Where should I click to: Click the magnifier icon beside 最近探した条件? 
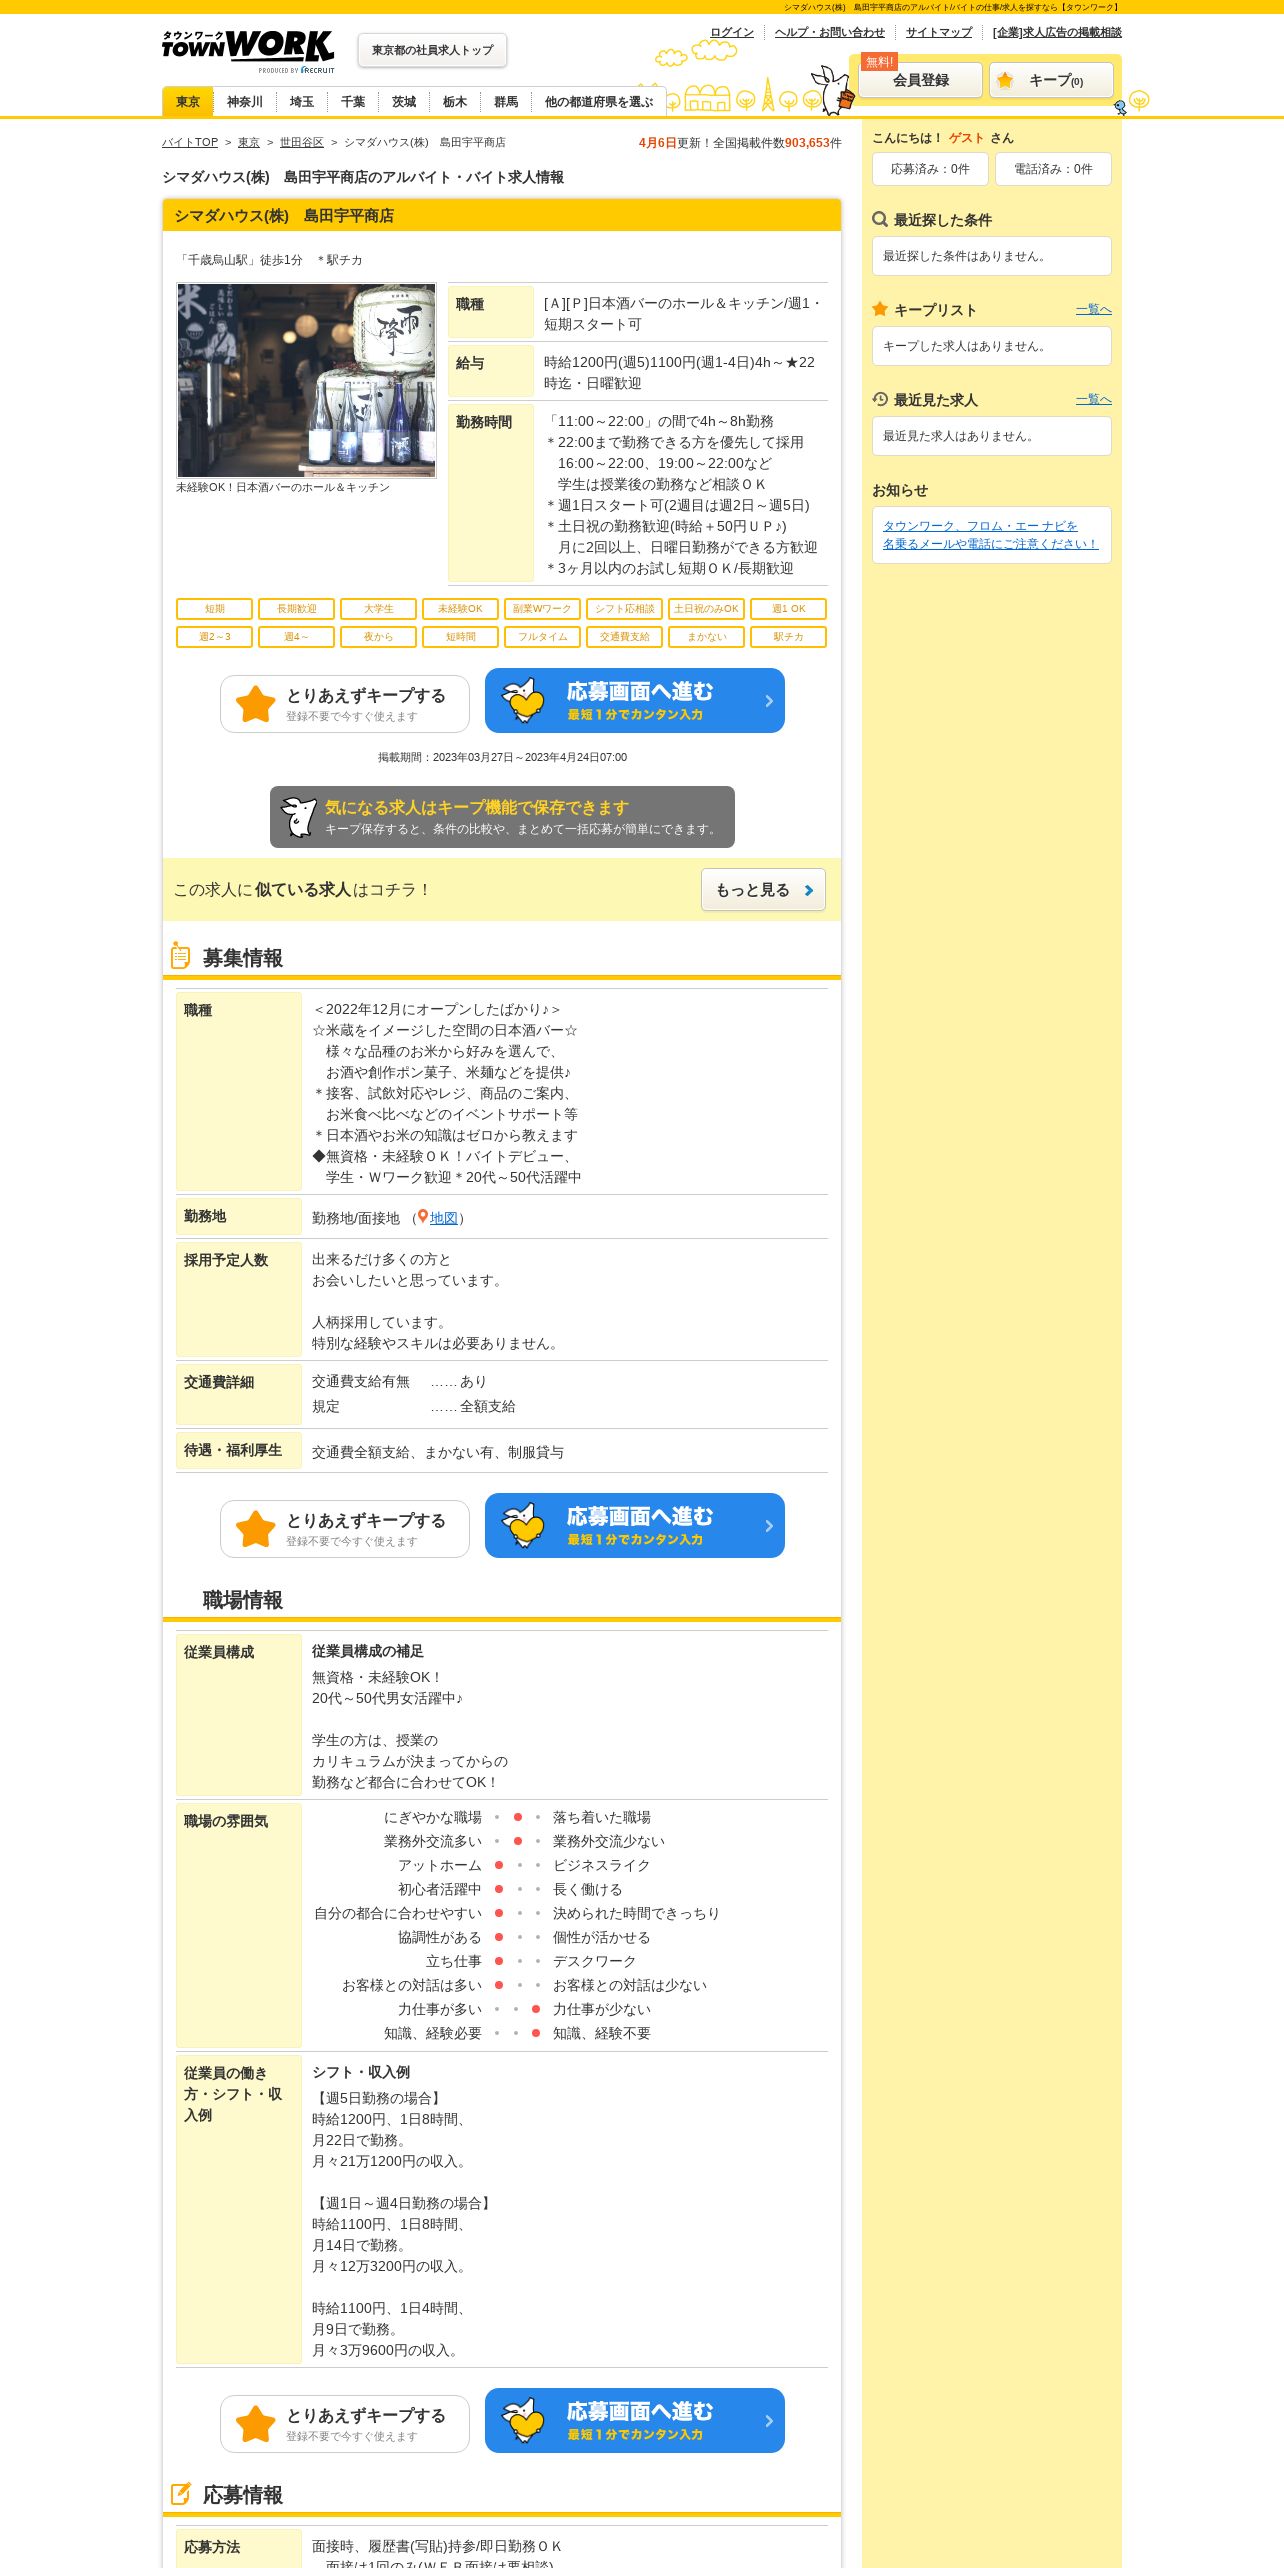tap(880, 219)
